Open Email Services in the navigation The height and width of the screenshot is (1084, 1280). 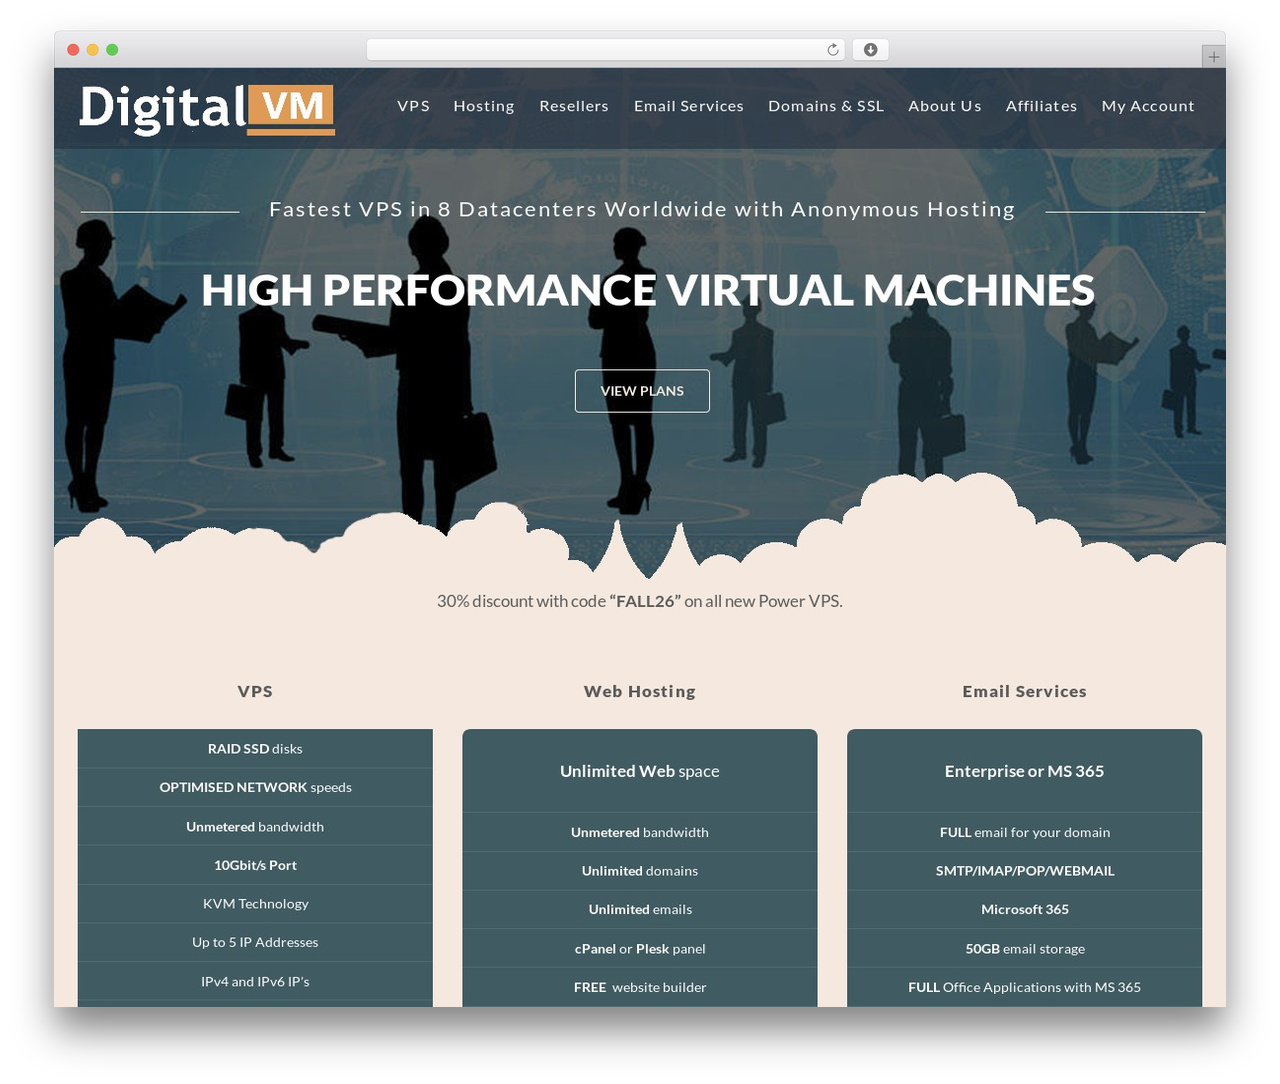pyautogui.click(x=689, y=106)
